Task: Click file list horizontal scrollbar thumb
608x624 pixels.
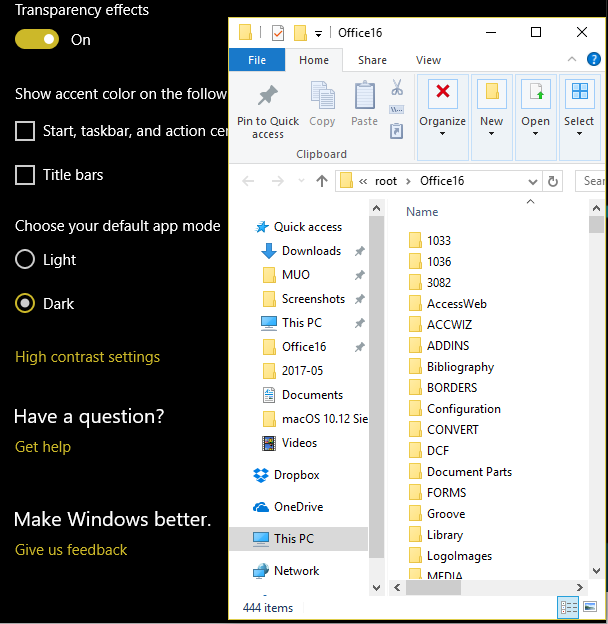Action: click(433, 587)
